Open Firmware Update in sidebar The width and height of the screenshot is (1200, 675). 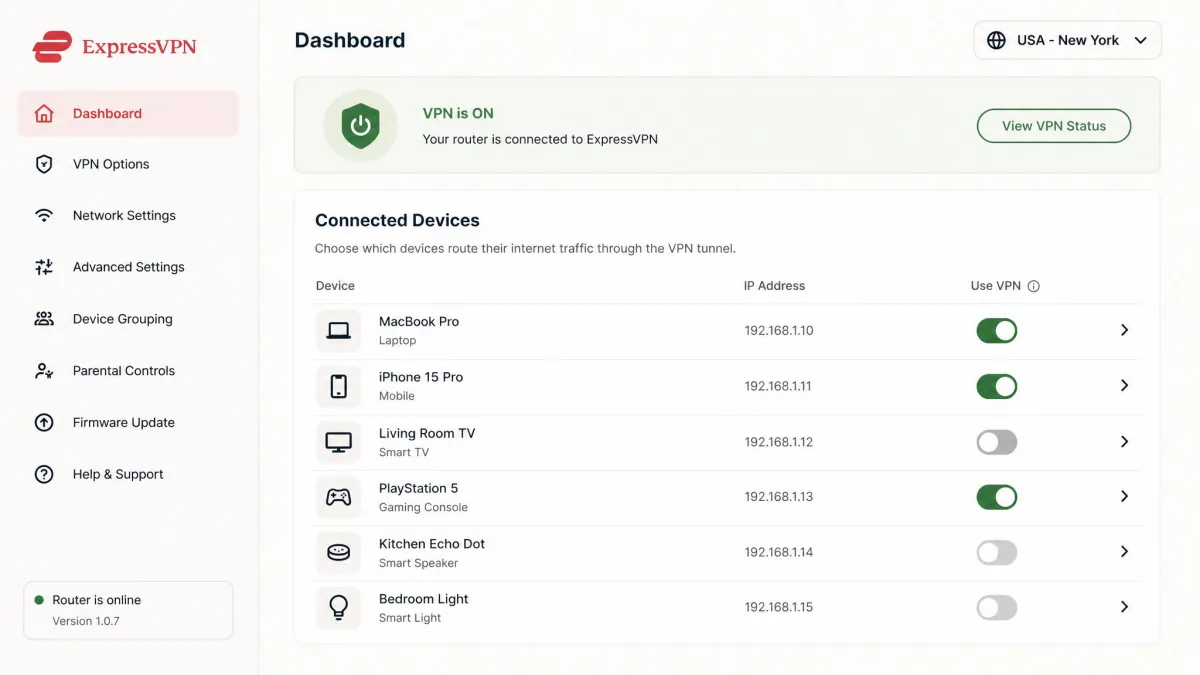point(128,422)
